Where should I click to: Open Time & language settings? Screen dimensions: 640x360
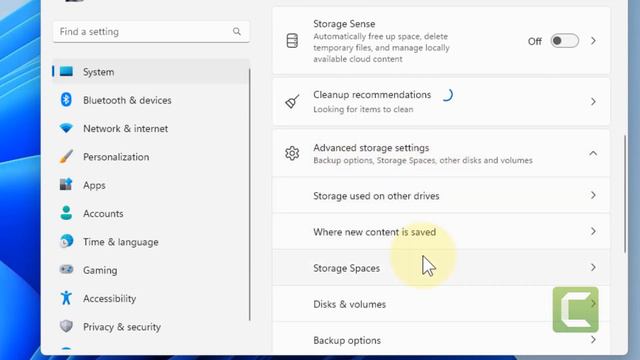coord(151,242)
